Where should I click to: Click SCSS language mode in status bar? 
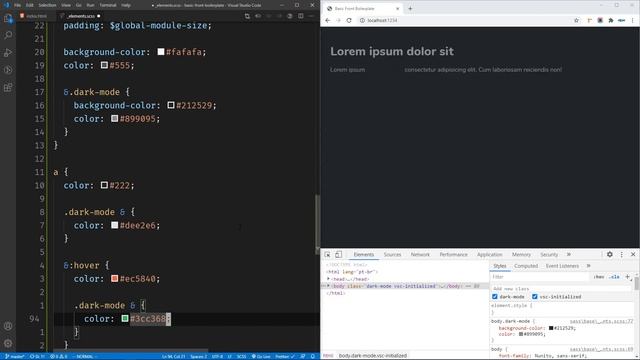pos(242,356)
